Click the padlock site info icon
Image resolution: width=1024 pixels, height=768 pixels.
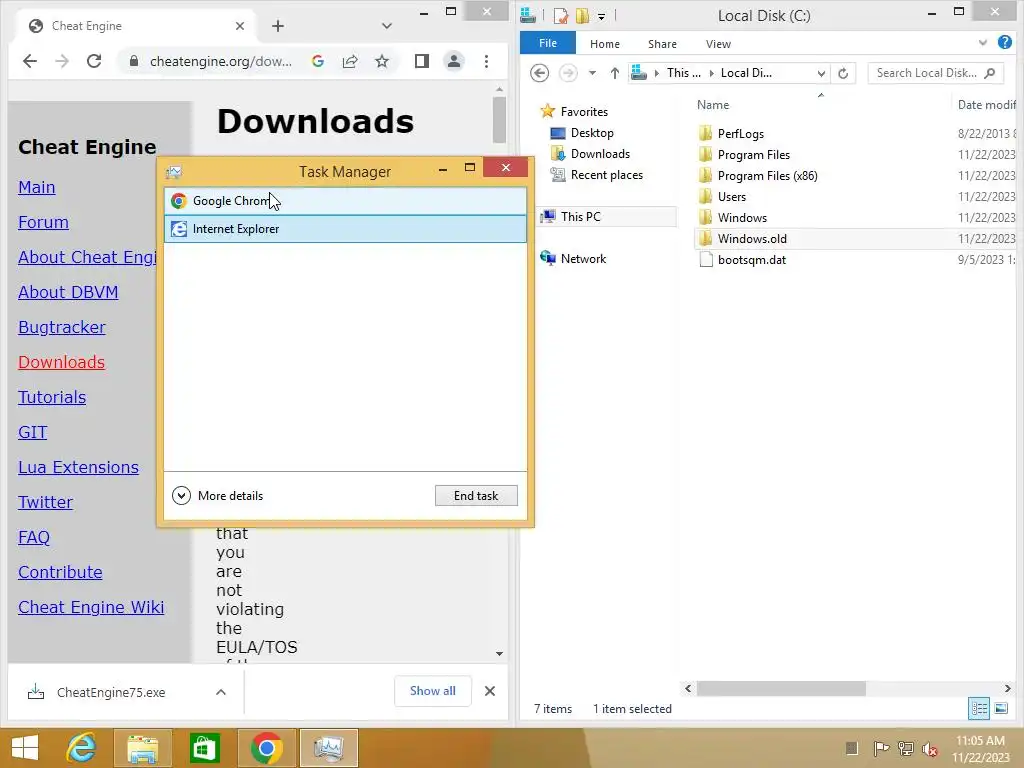pos(134,61)
